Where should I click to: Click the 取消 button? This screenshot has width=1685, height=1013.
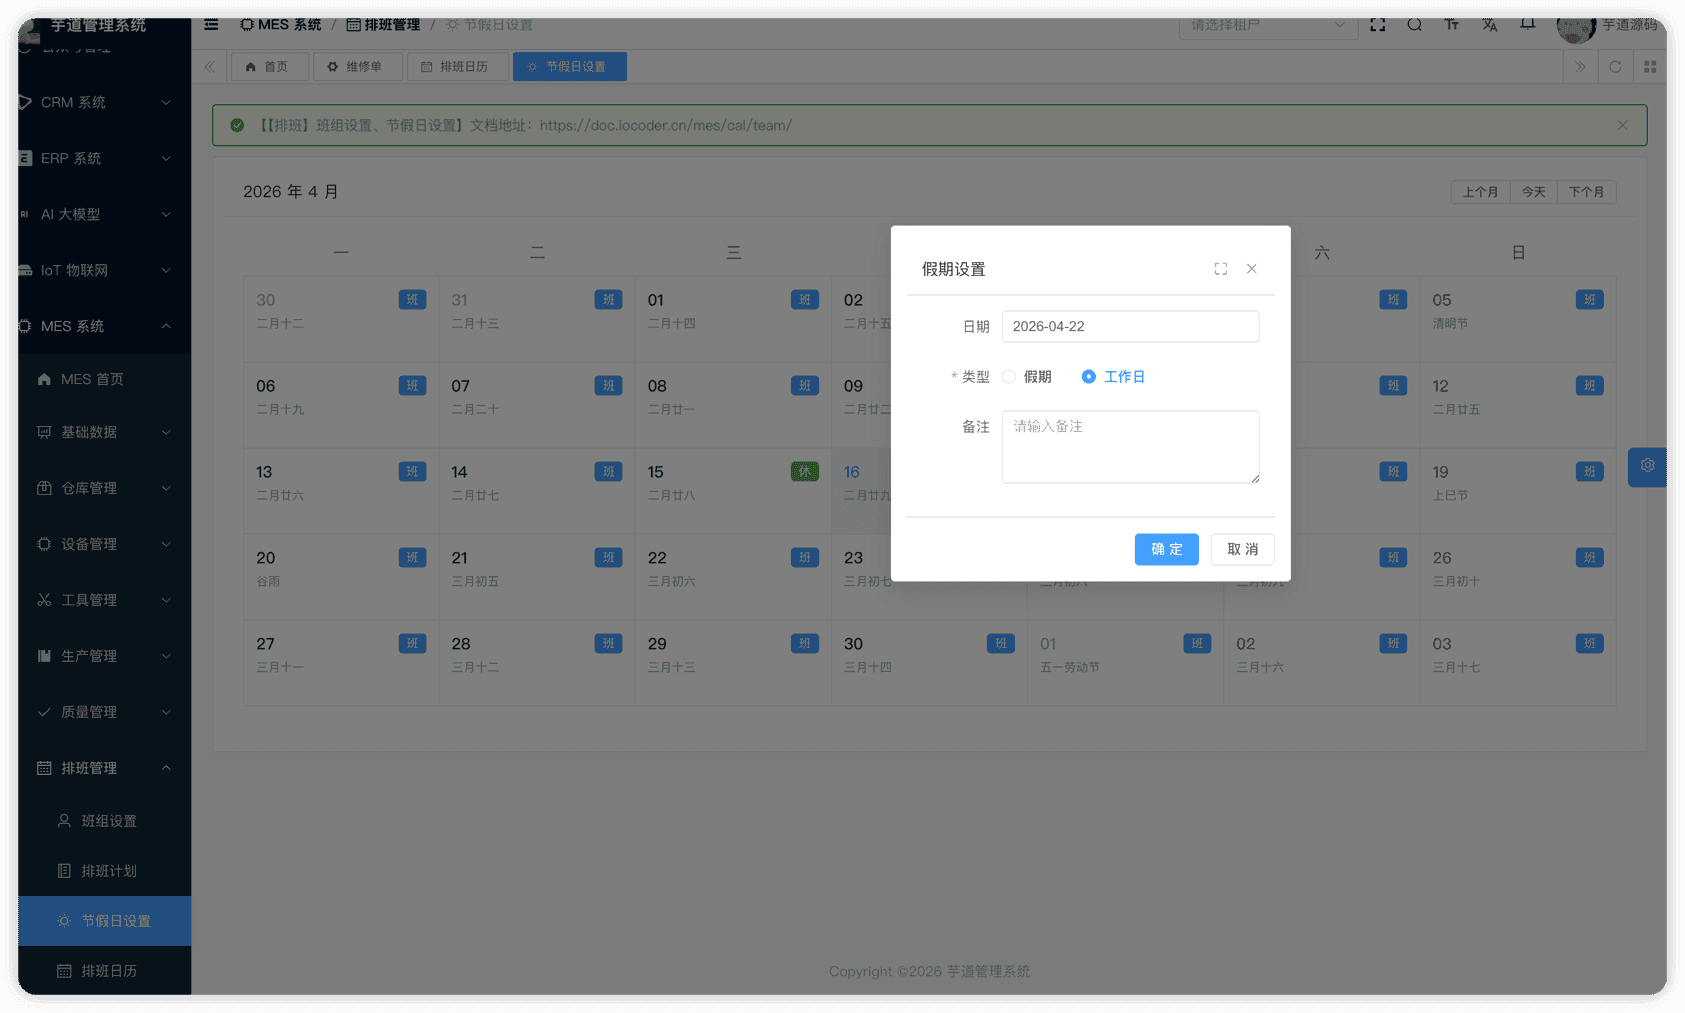click(x=1242, y=549)
